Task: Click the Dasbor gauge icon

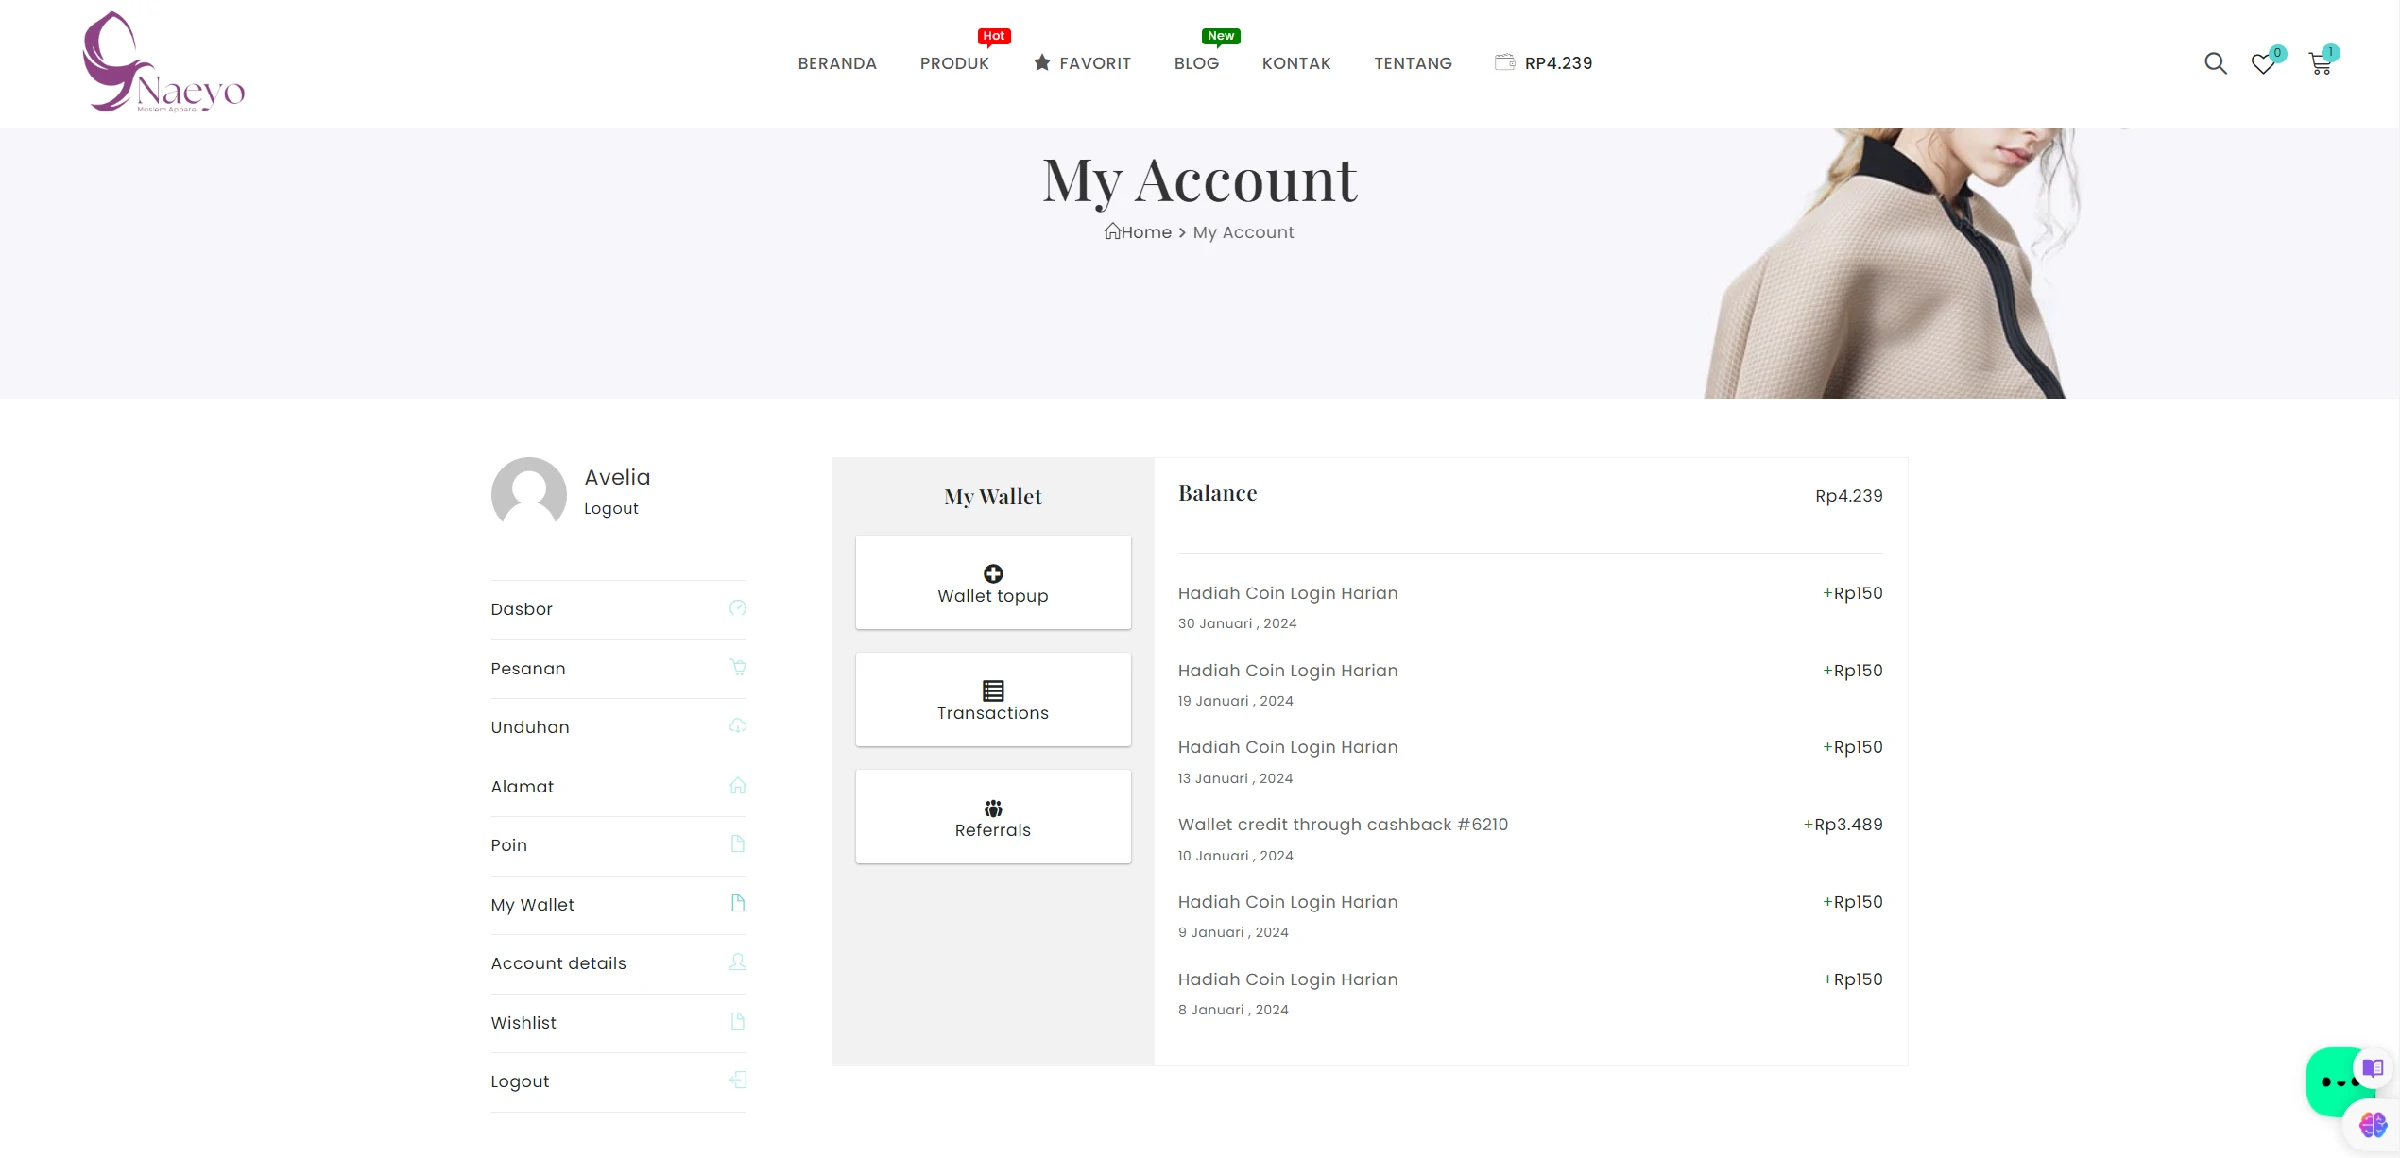Action: tap(738, 608)
